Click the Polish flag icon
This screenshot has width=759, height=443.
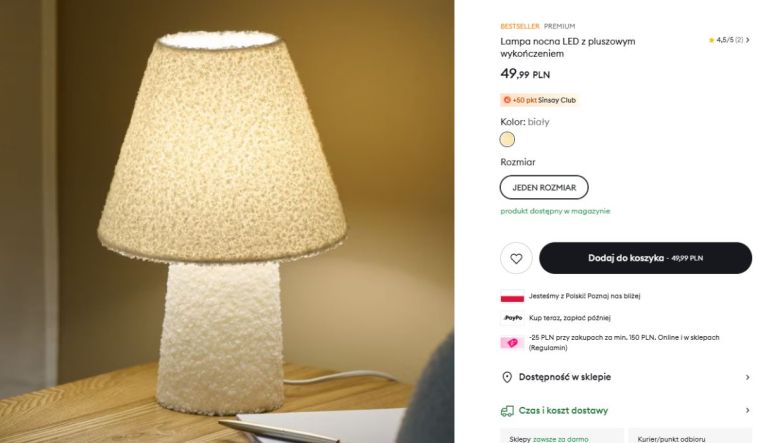coord(512,296)
